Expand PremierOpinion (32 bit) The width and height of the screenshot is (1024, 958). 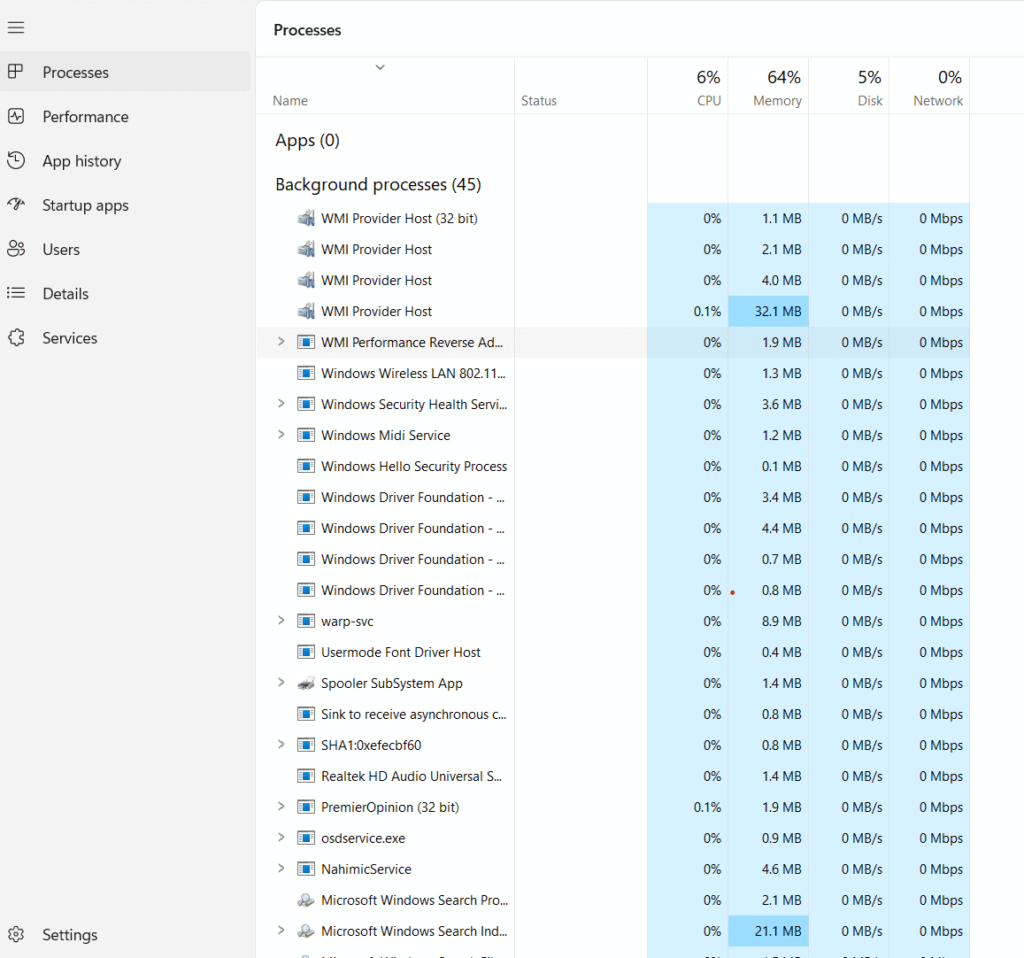[x=281, y=807]
